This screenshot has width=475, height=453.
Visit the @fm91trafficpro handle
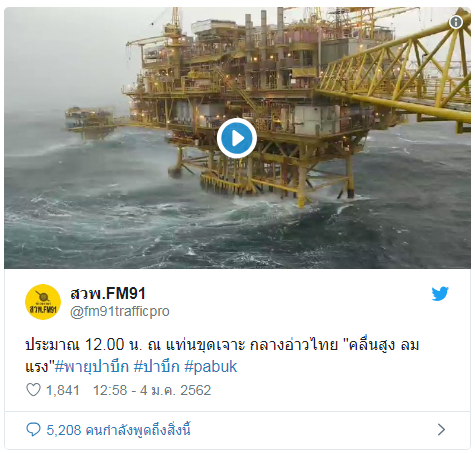(120, 311)
